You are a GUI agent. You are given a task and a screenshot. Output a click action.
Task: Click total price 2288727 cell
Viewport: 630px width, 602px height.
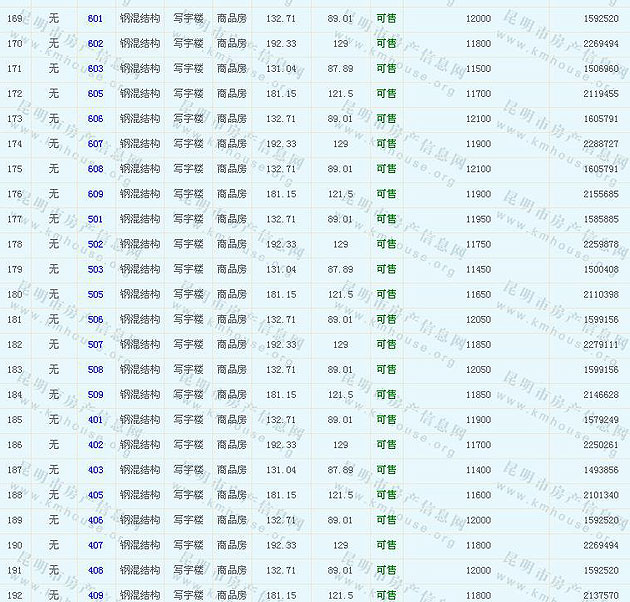tap(600, 144)
